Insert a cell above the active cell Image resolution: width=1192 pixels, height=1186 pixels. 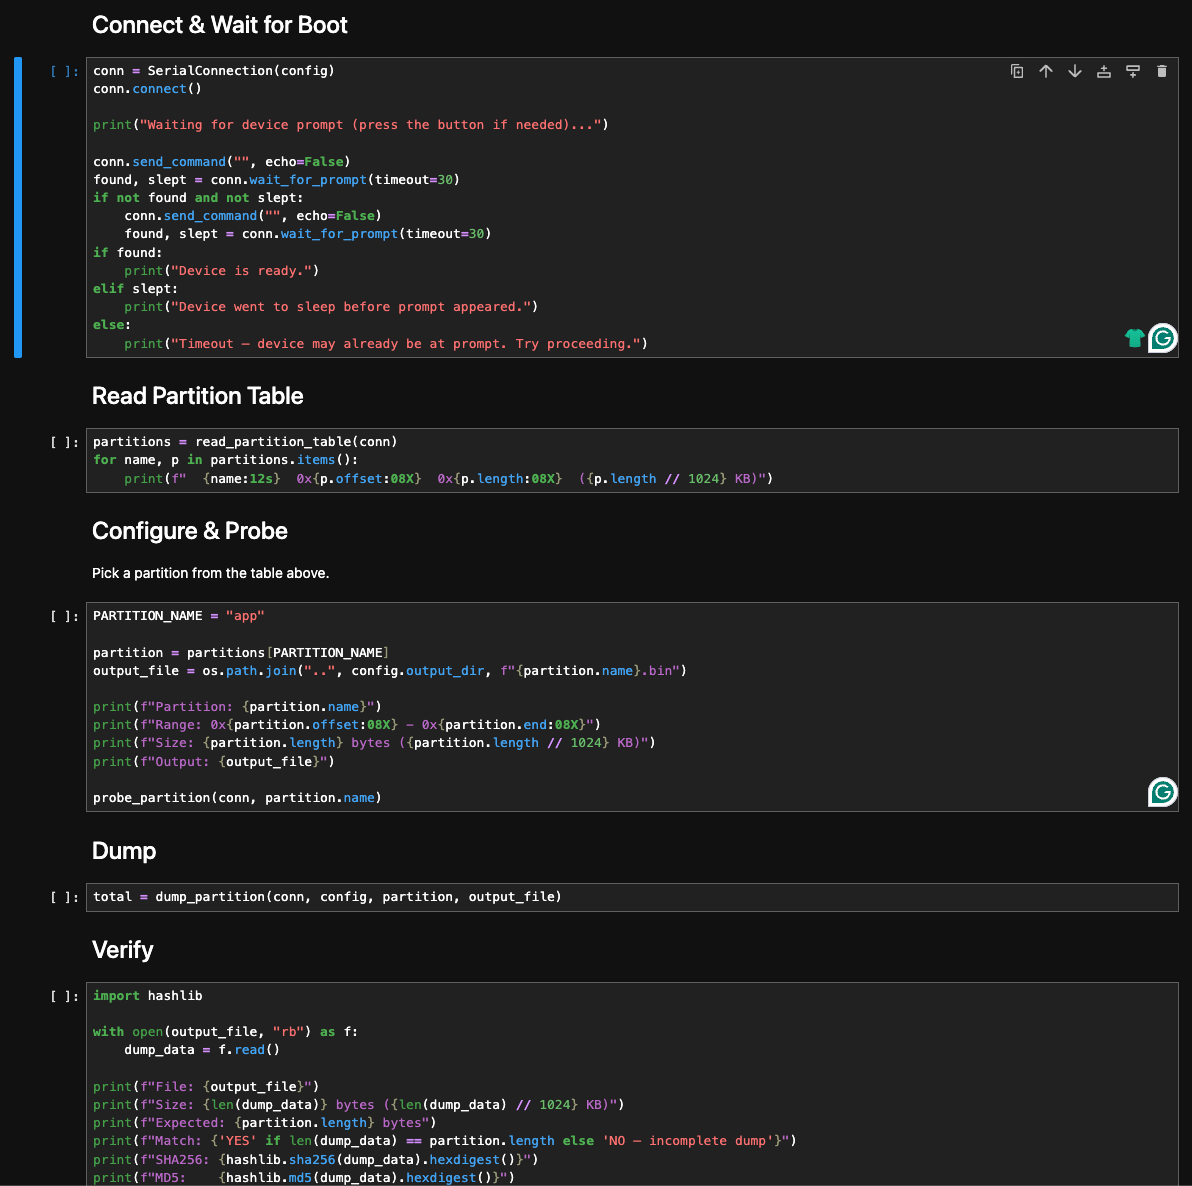point(1104,71)
